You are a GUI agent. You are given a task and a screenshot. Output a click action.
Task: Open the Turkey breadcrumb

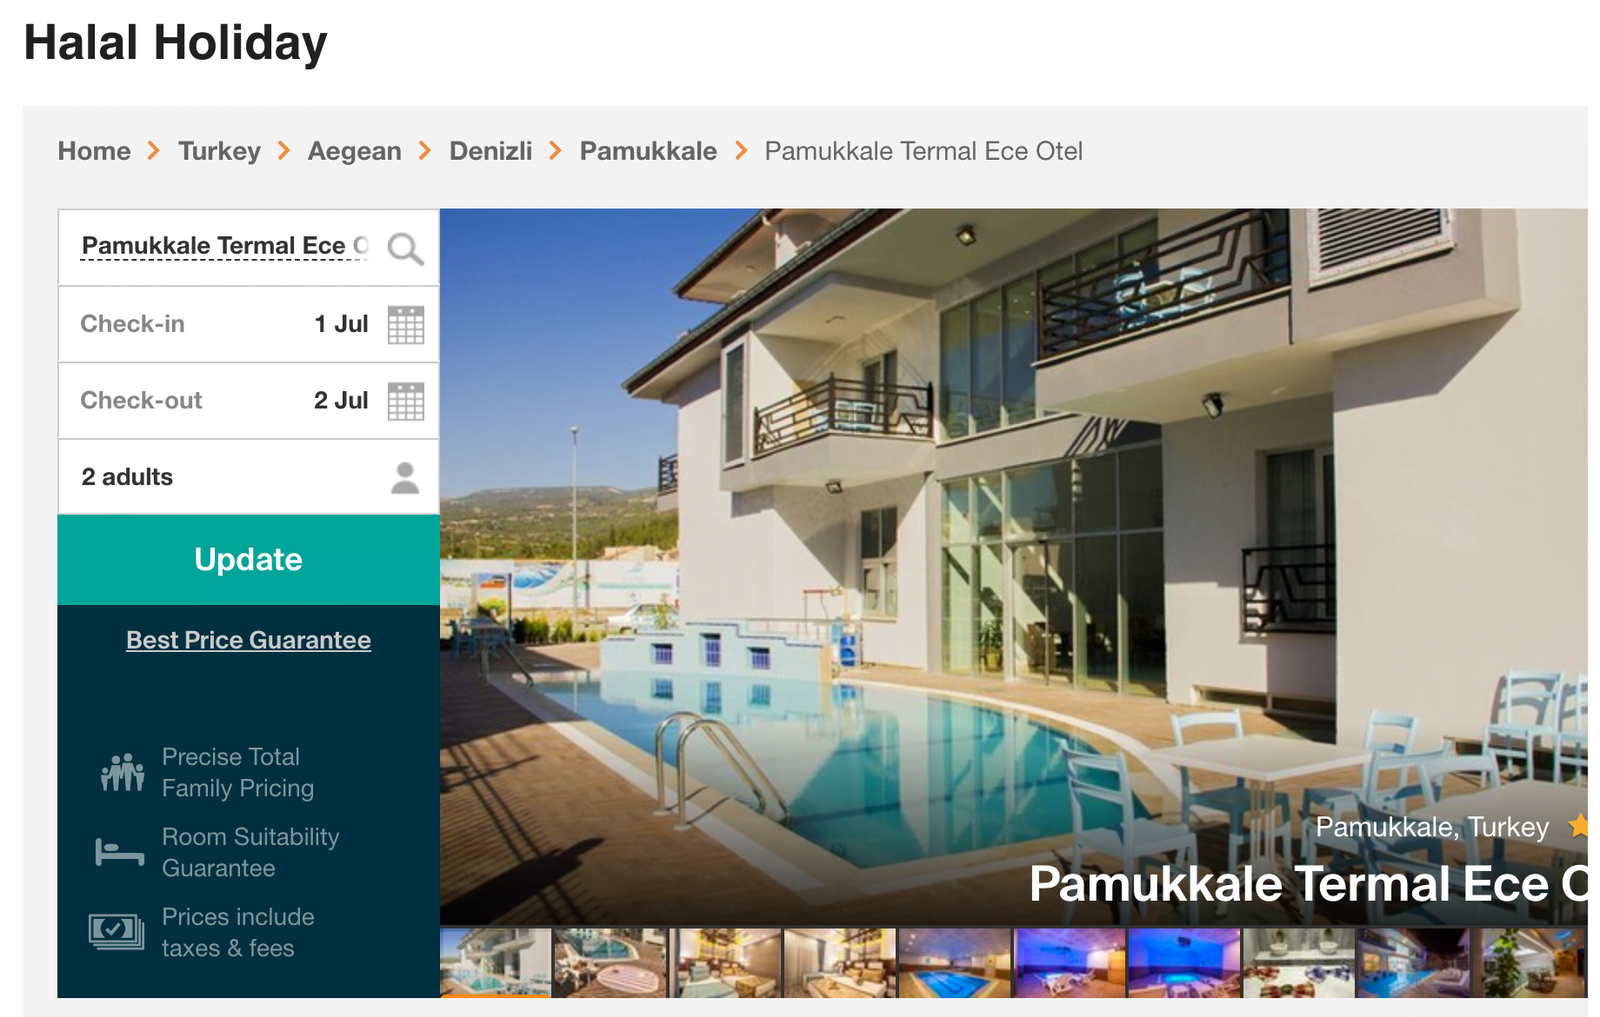click(219, 151)
